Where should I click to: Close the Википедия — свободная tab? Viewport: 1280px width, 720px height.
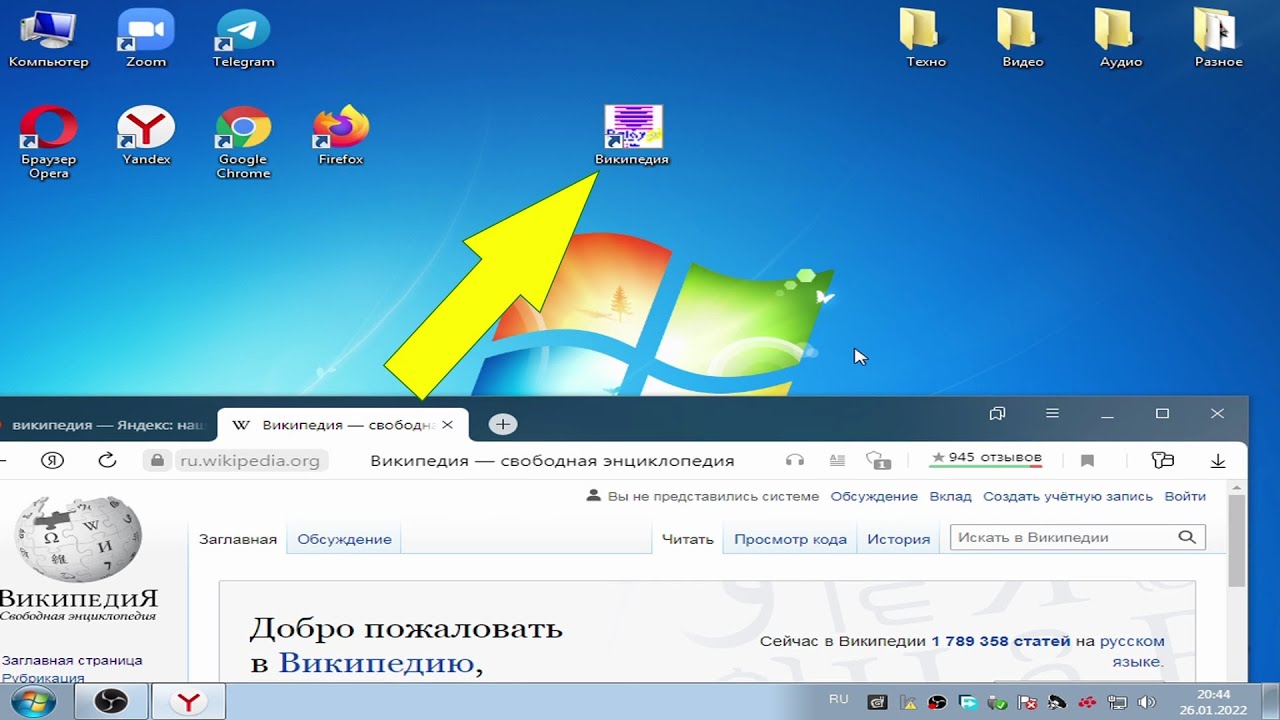click(x=448, y=425)
